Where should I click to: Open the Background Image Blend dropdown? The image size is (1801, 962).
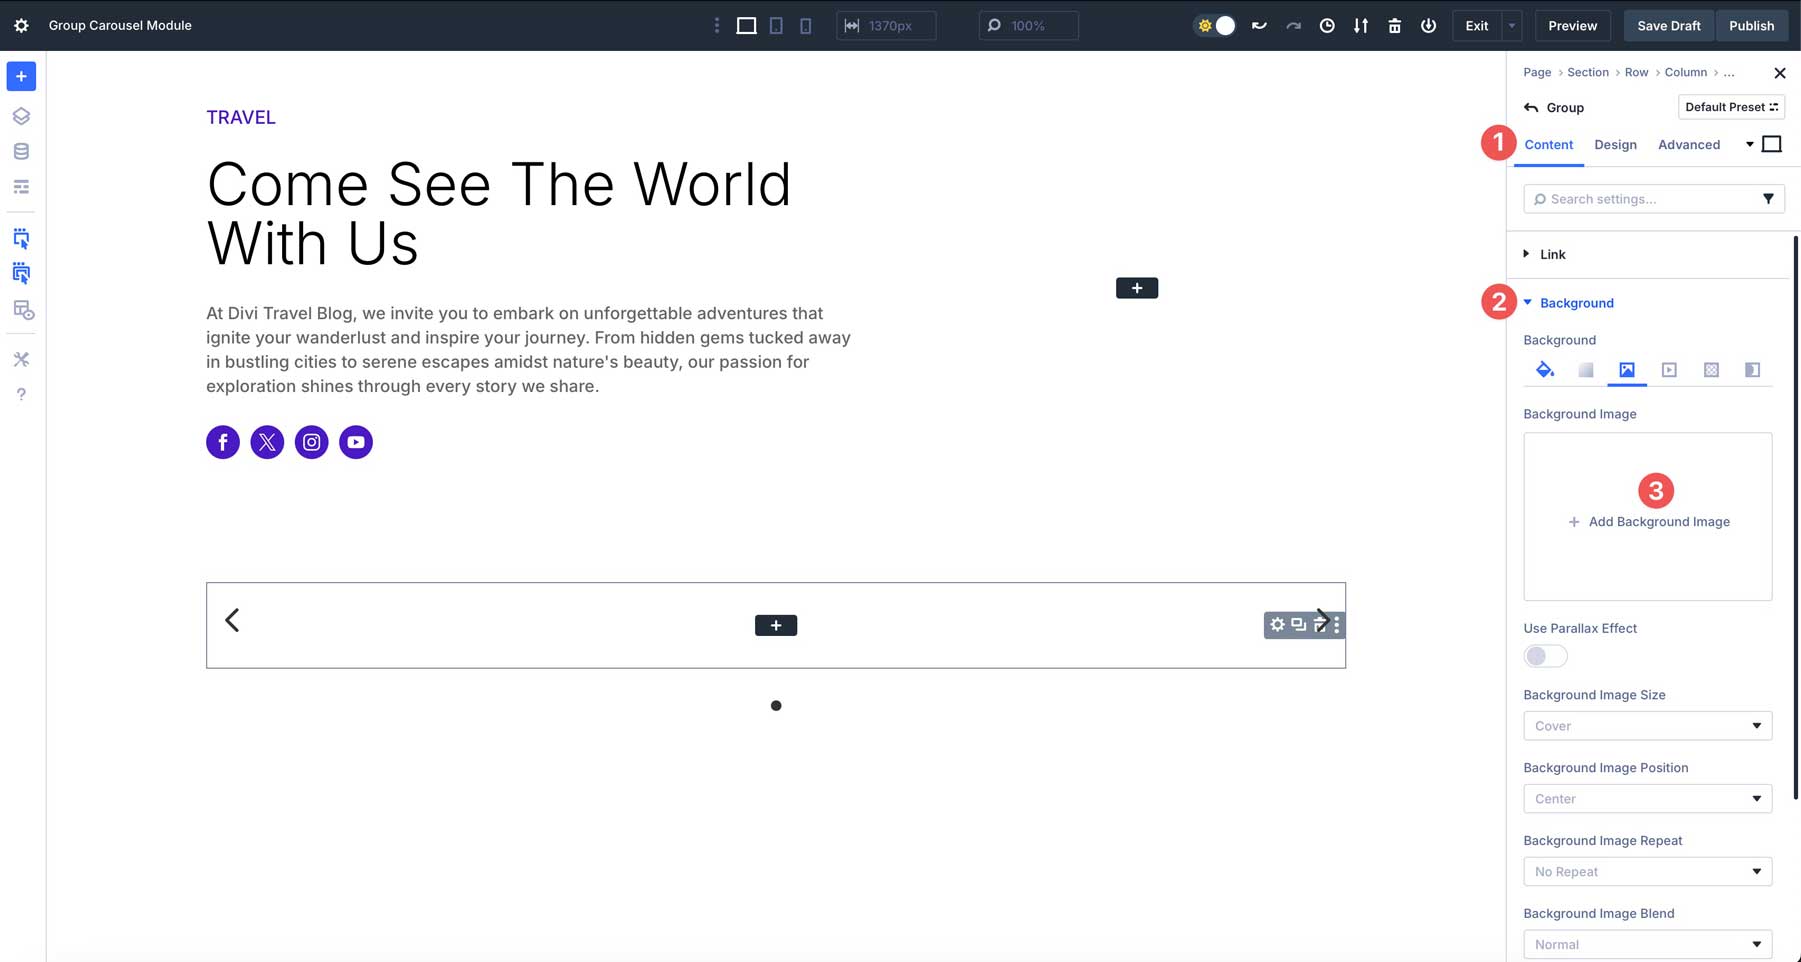tap(1647, 944)
